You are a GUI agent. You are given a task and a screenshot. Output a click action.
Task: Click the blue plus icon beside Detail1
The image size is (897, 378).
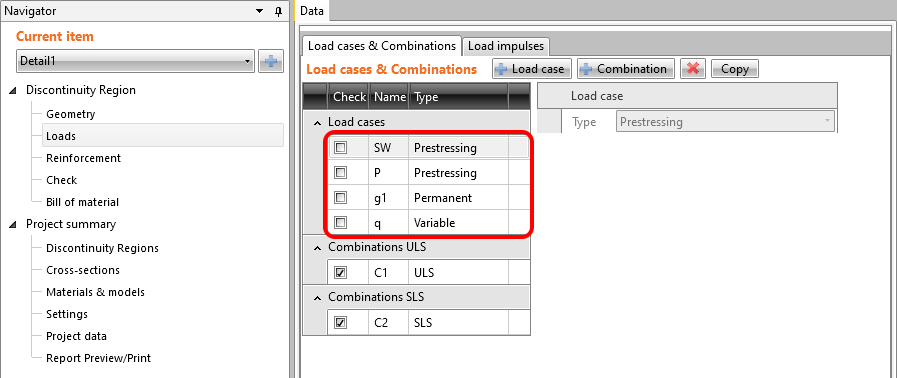click(271, 61)
